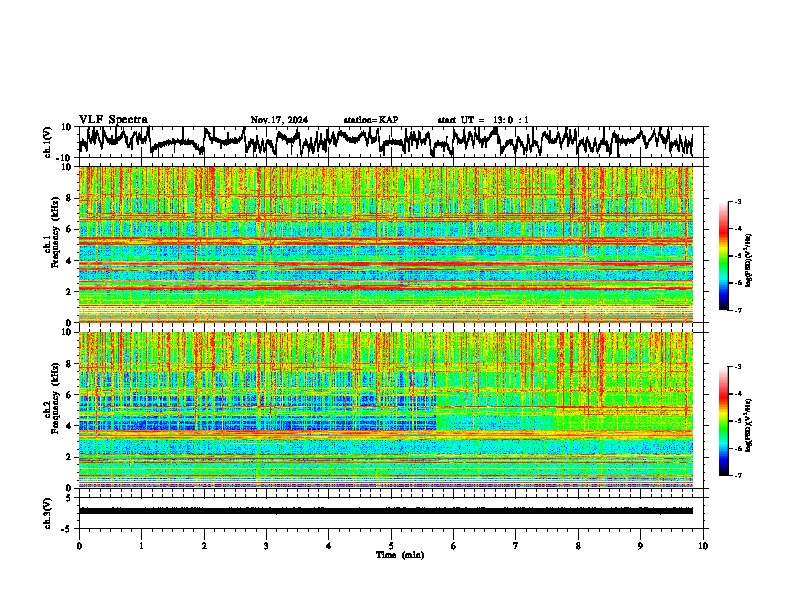
Task: Click the time axis tick label '0'
Action: coord(79,546)
